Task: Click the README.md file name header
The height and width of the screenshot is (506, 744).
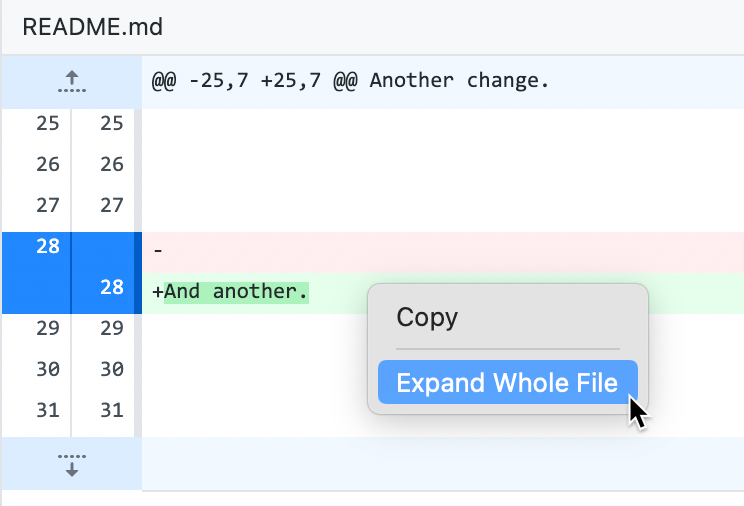Action: pos(93,27)
